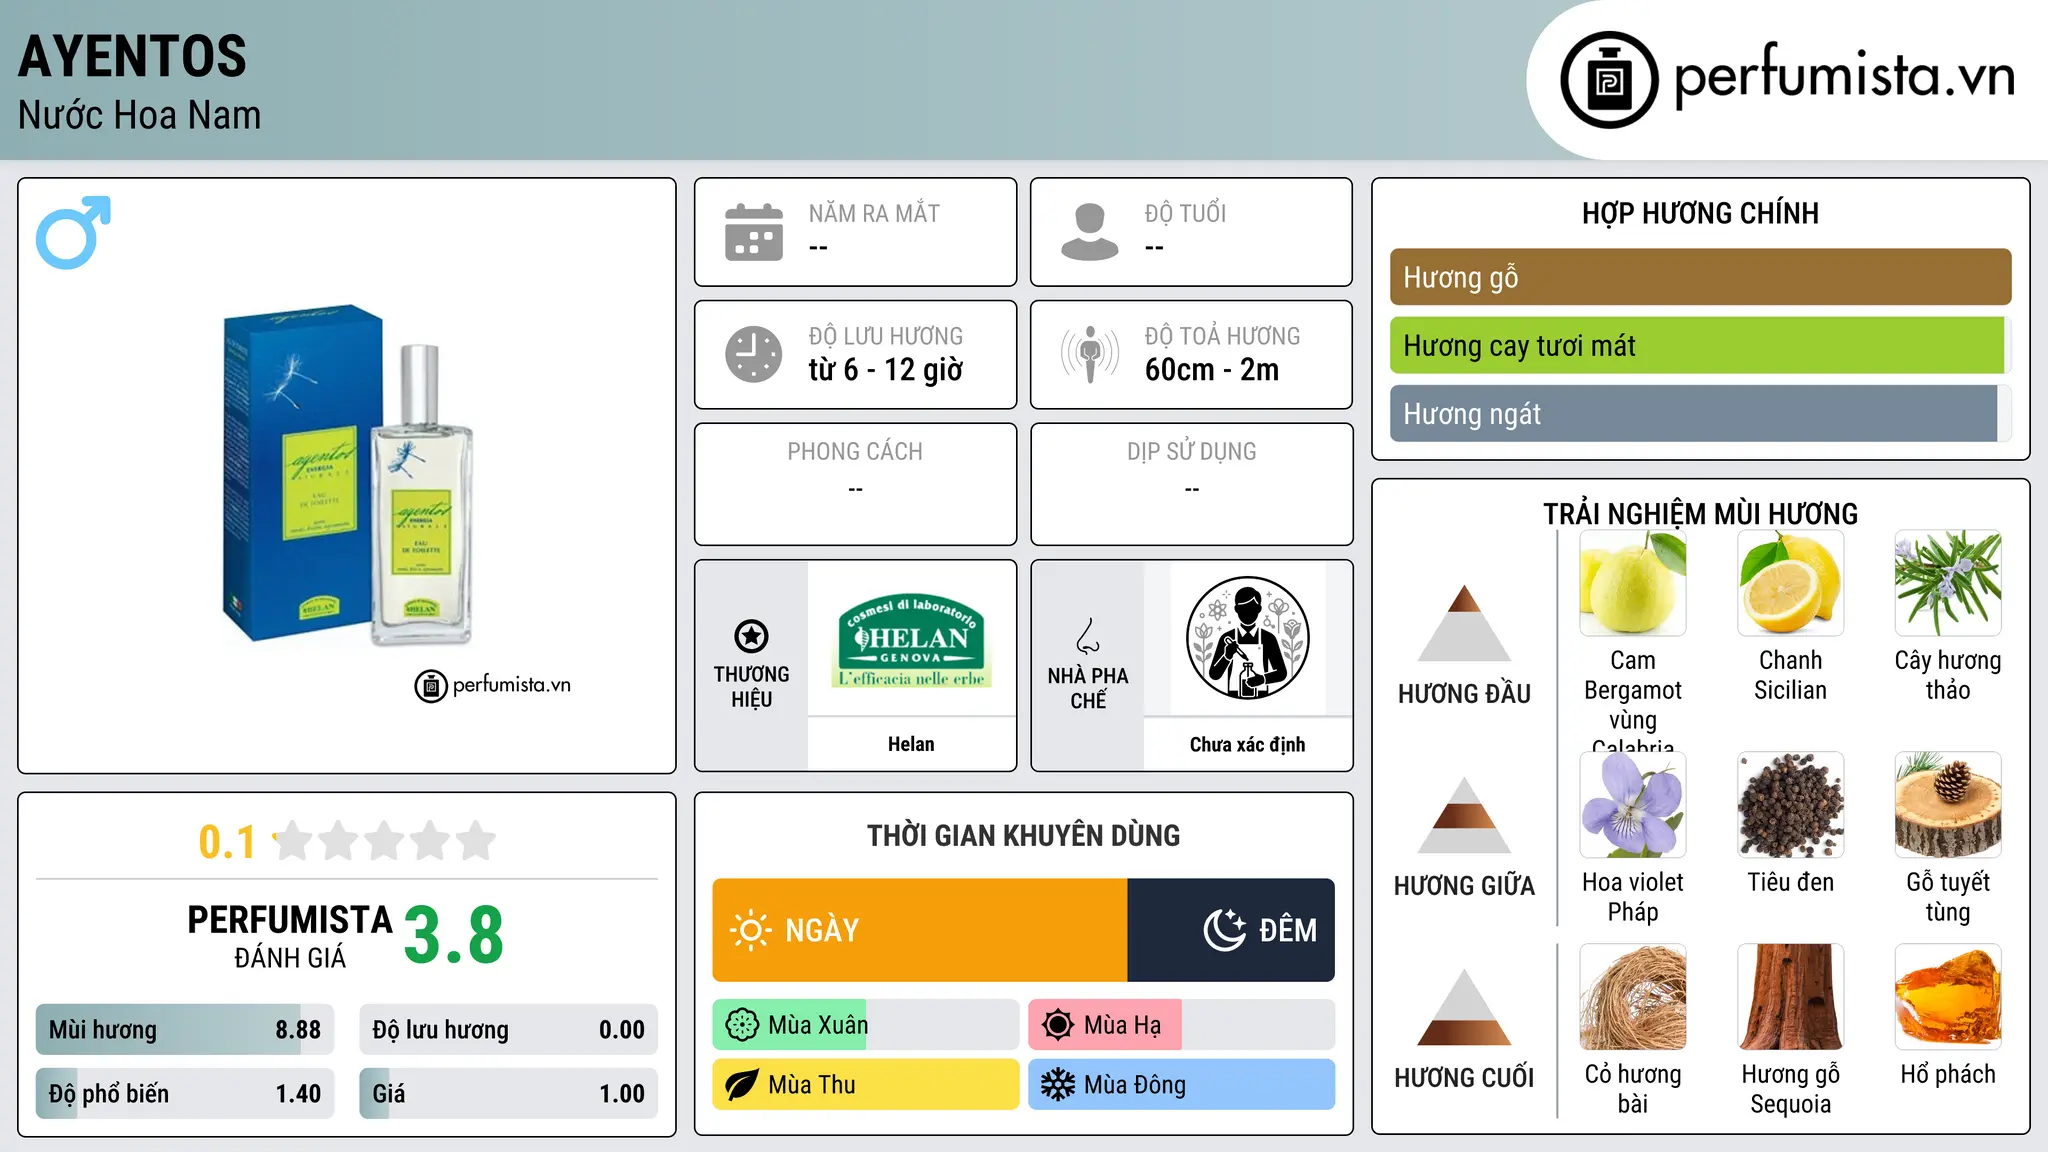Click the brown Hương gỗ accord bar

pos(1701,277)
